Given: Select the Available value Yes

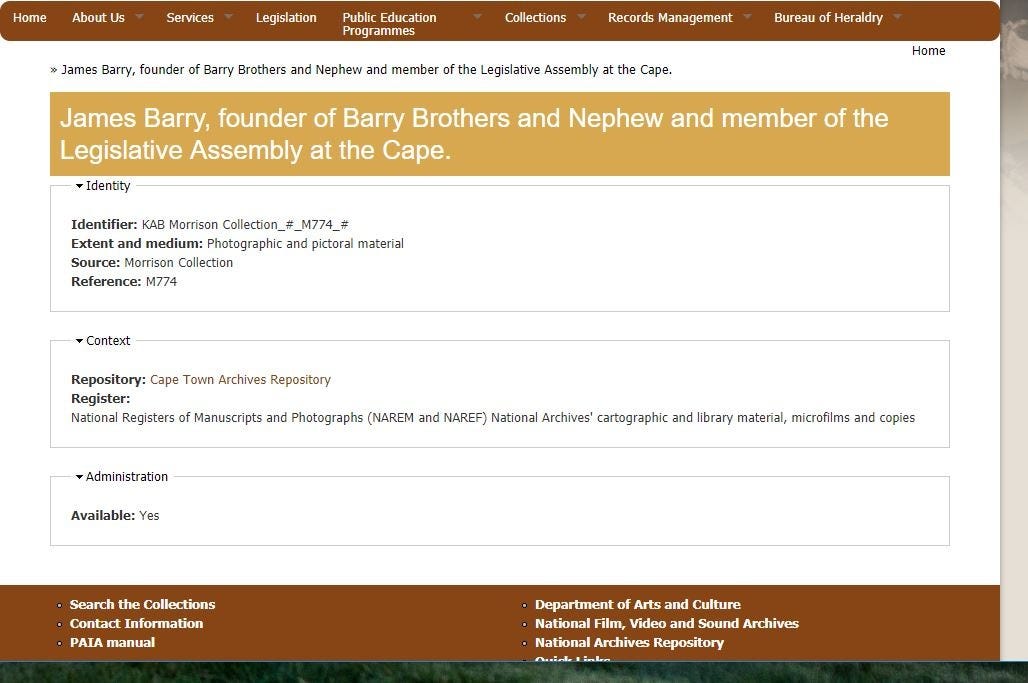Looking at the screenshot, I should point(149,516).
